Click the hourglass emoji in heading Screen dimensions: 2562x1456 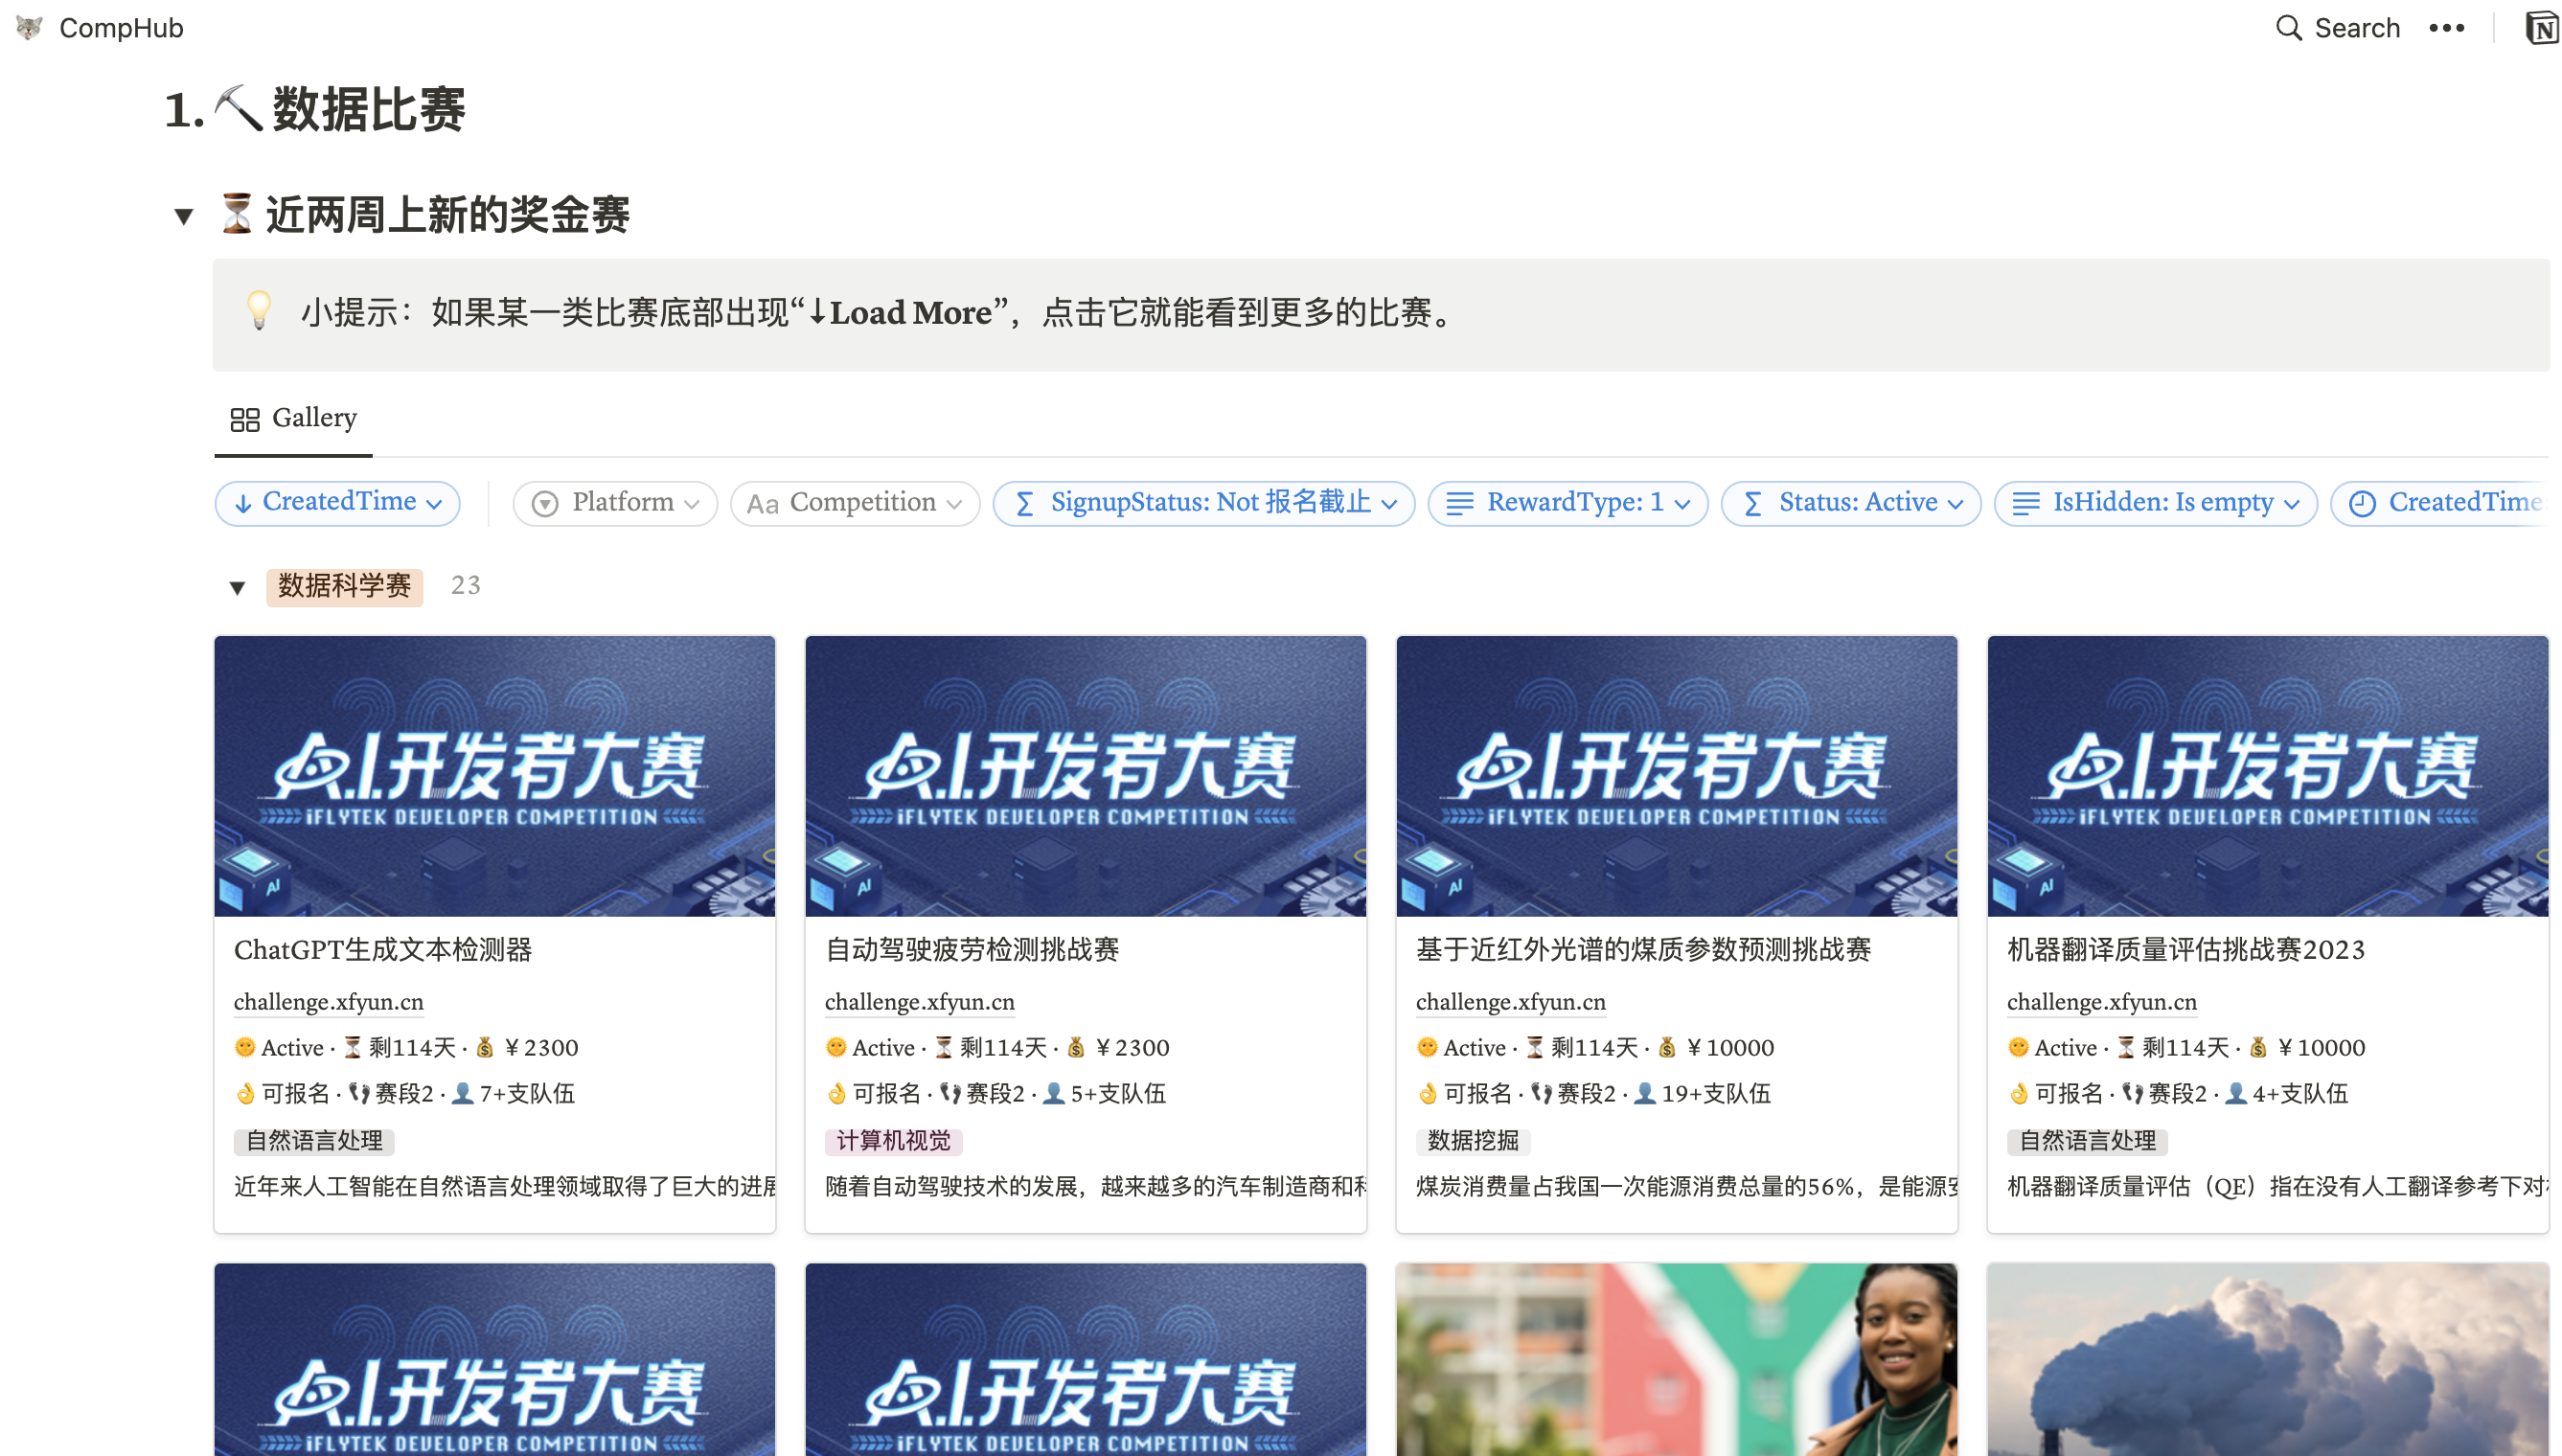(x=236, y=214)
